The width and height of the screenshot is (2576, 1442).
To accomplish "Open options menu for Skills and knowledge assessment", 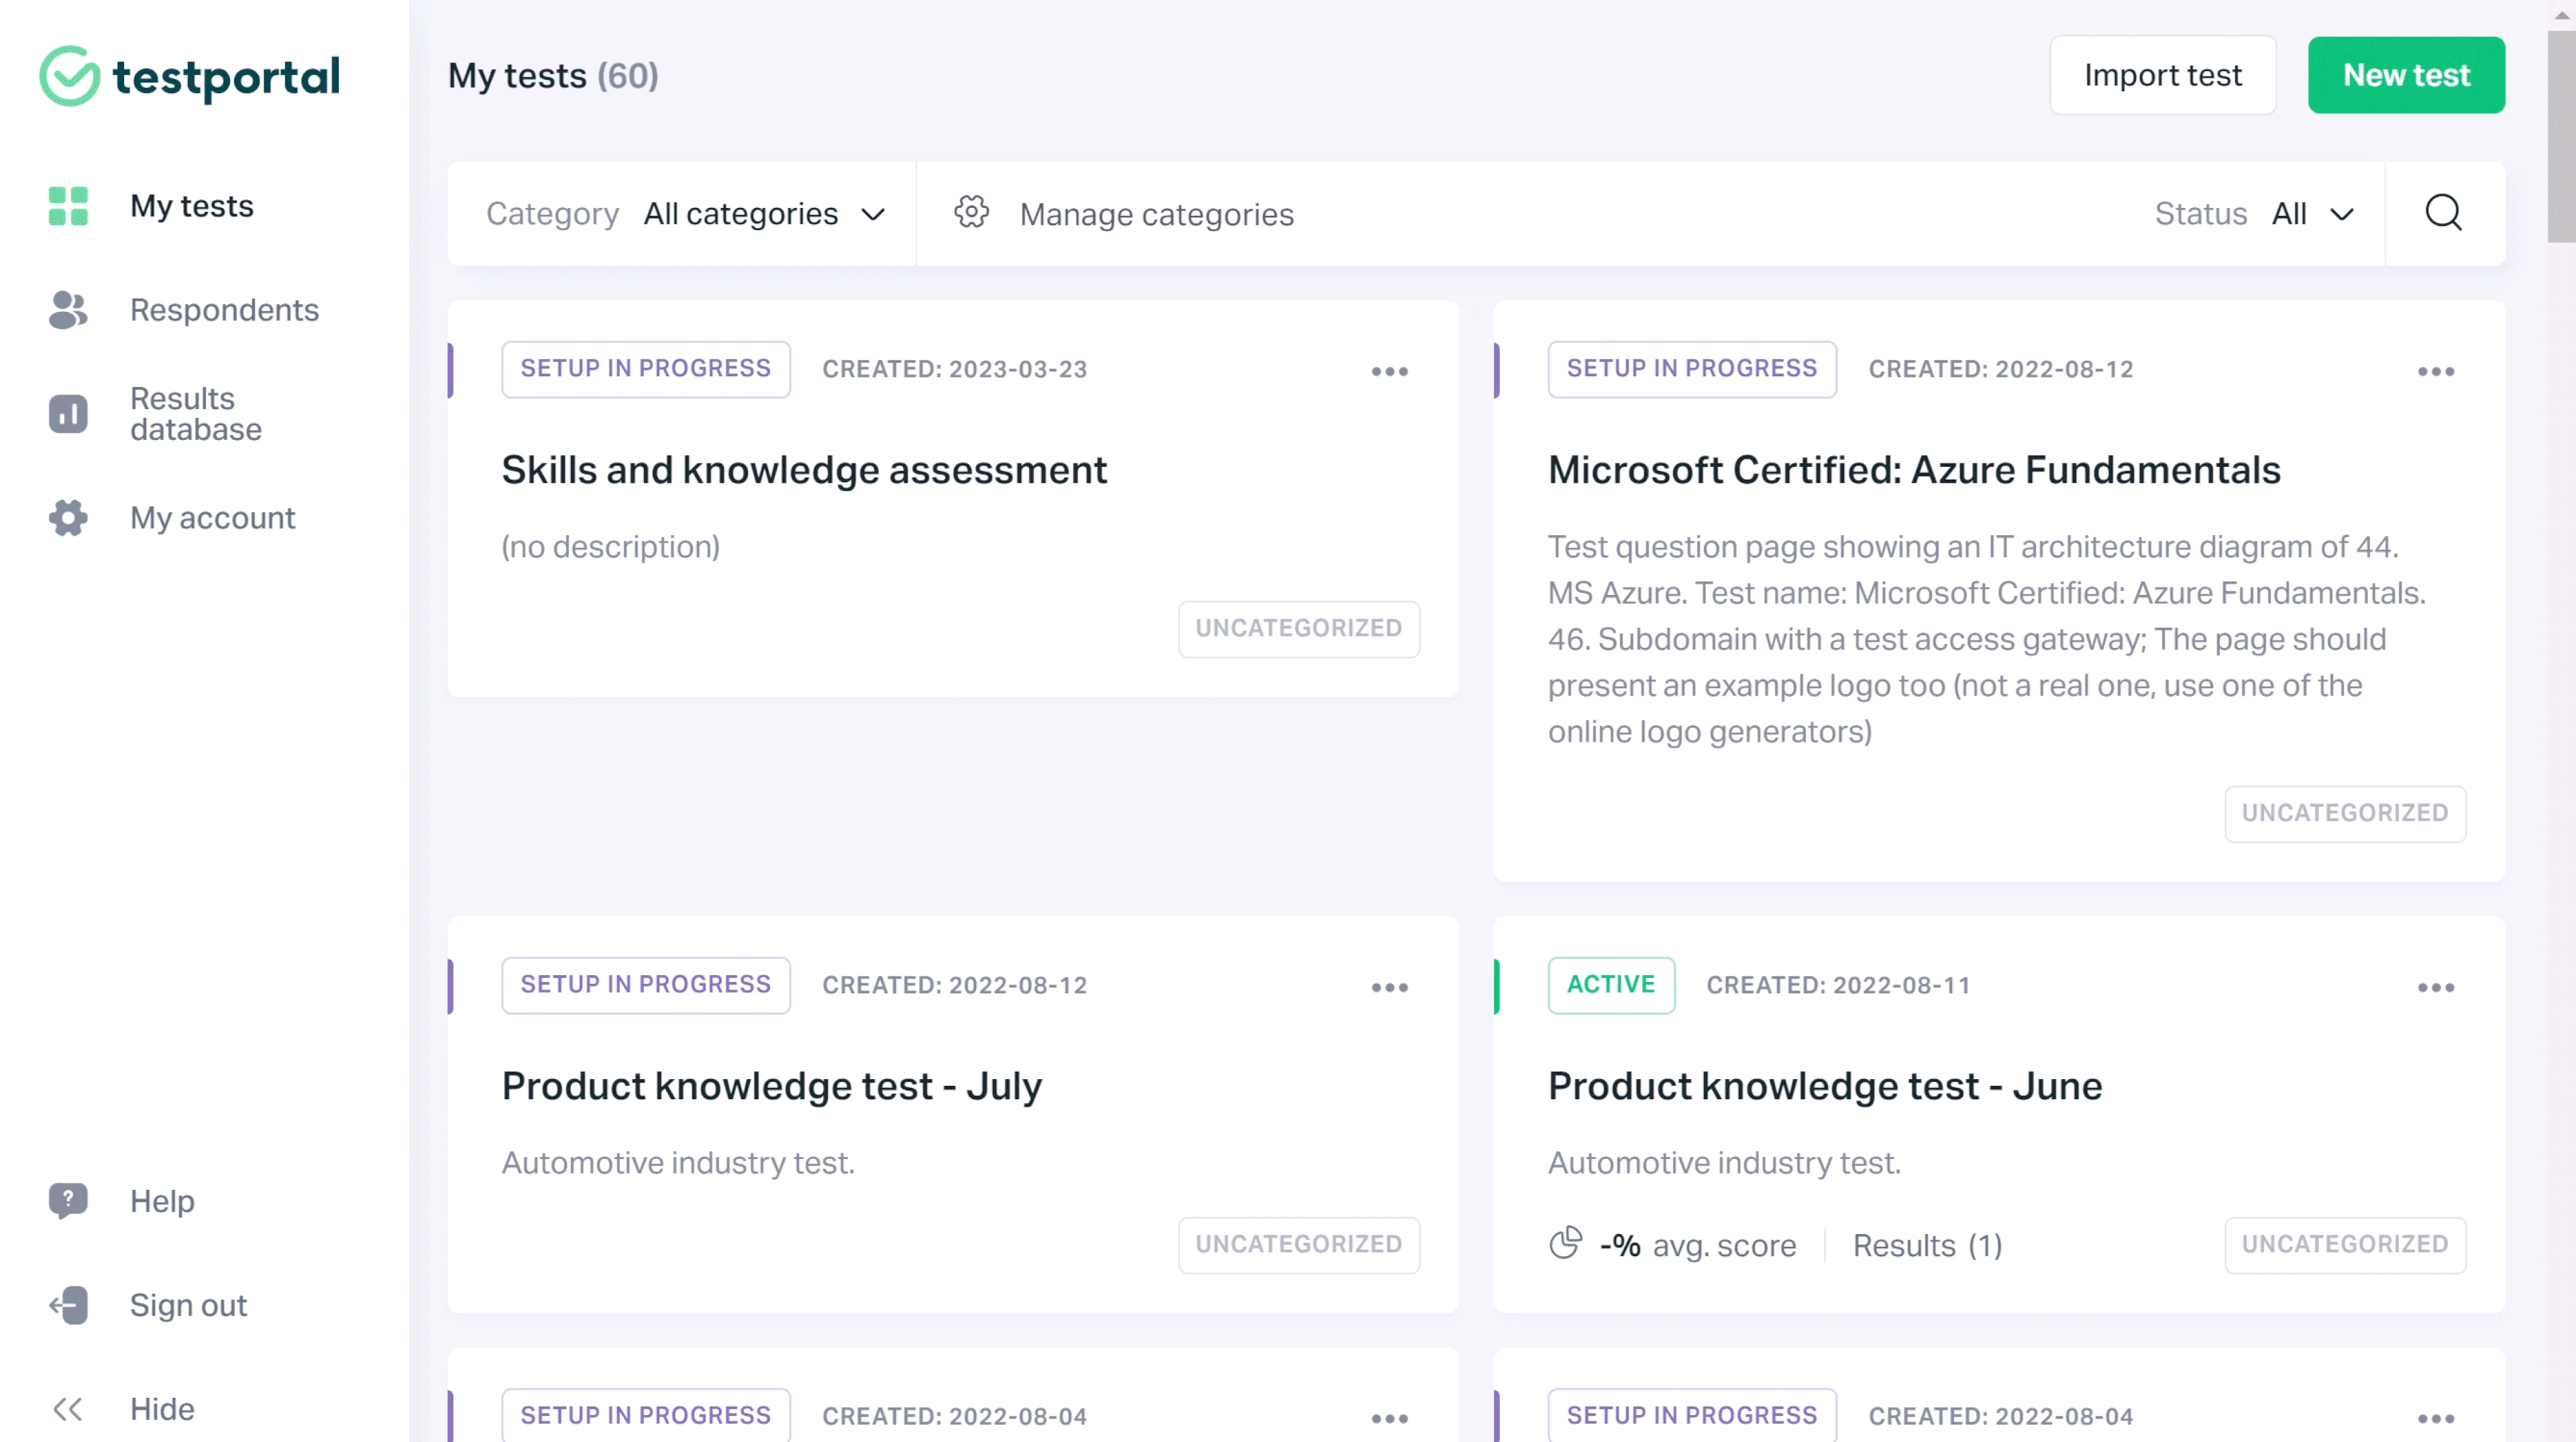I will (1389, 371).
